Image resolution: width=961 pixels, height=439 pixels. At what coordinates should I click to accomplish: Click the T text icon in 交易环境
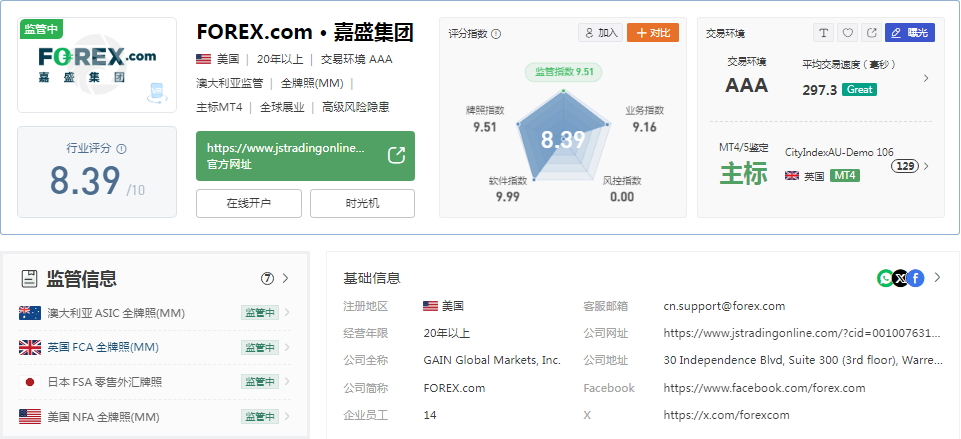click(823, 33)
